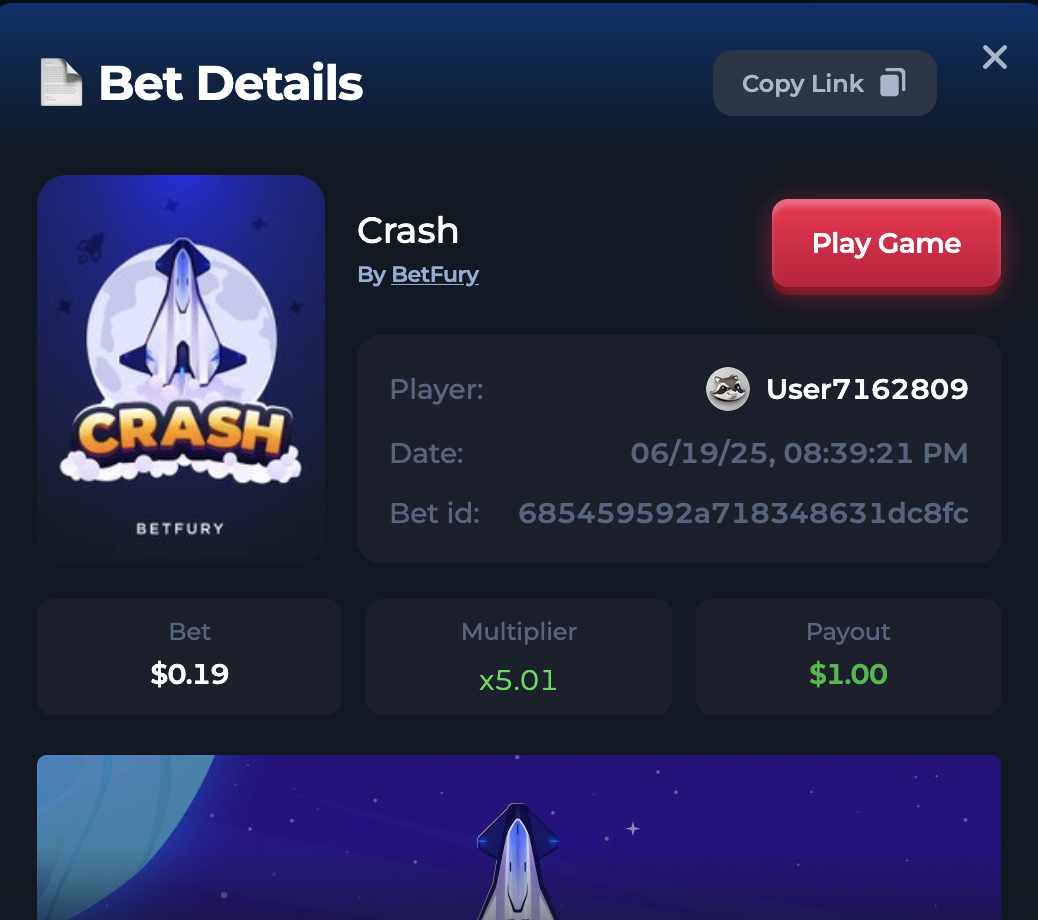1038x920 pixels.
Task: Open the BetFury provider link
Action: 435,274
